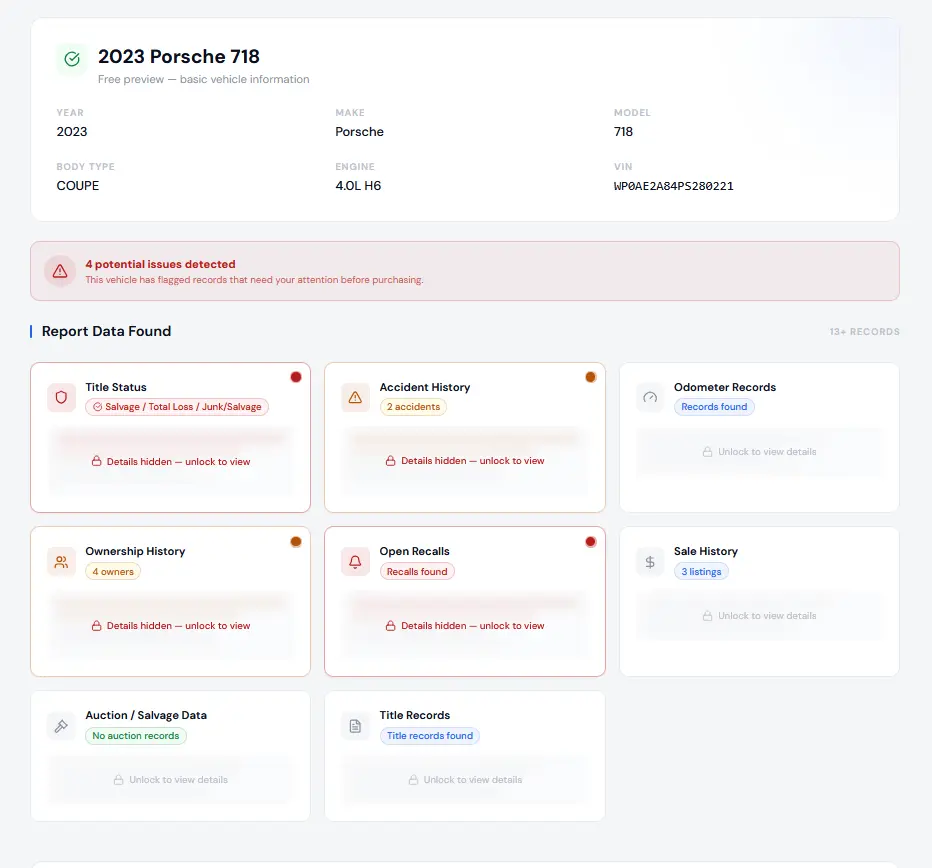Click the orange status dot on Accident History card

[590, 377]
